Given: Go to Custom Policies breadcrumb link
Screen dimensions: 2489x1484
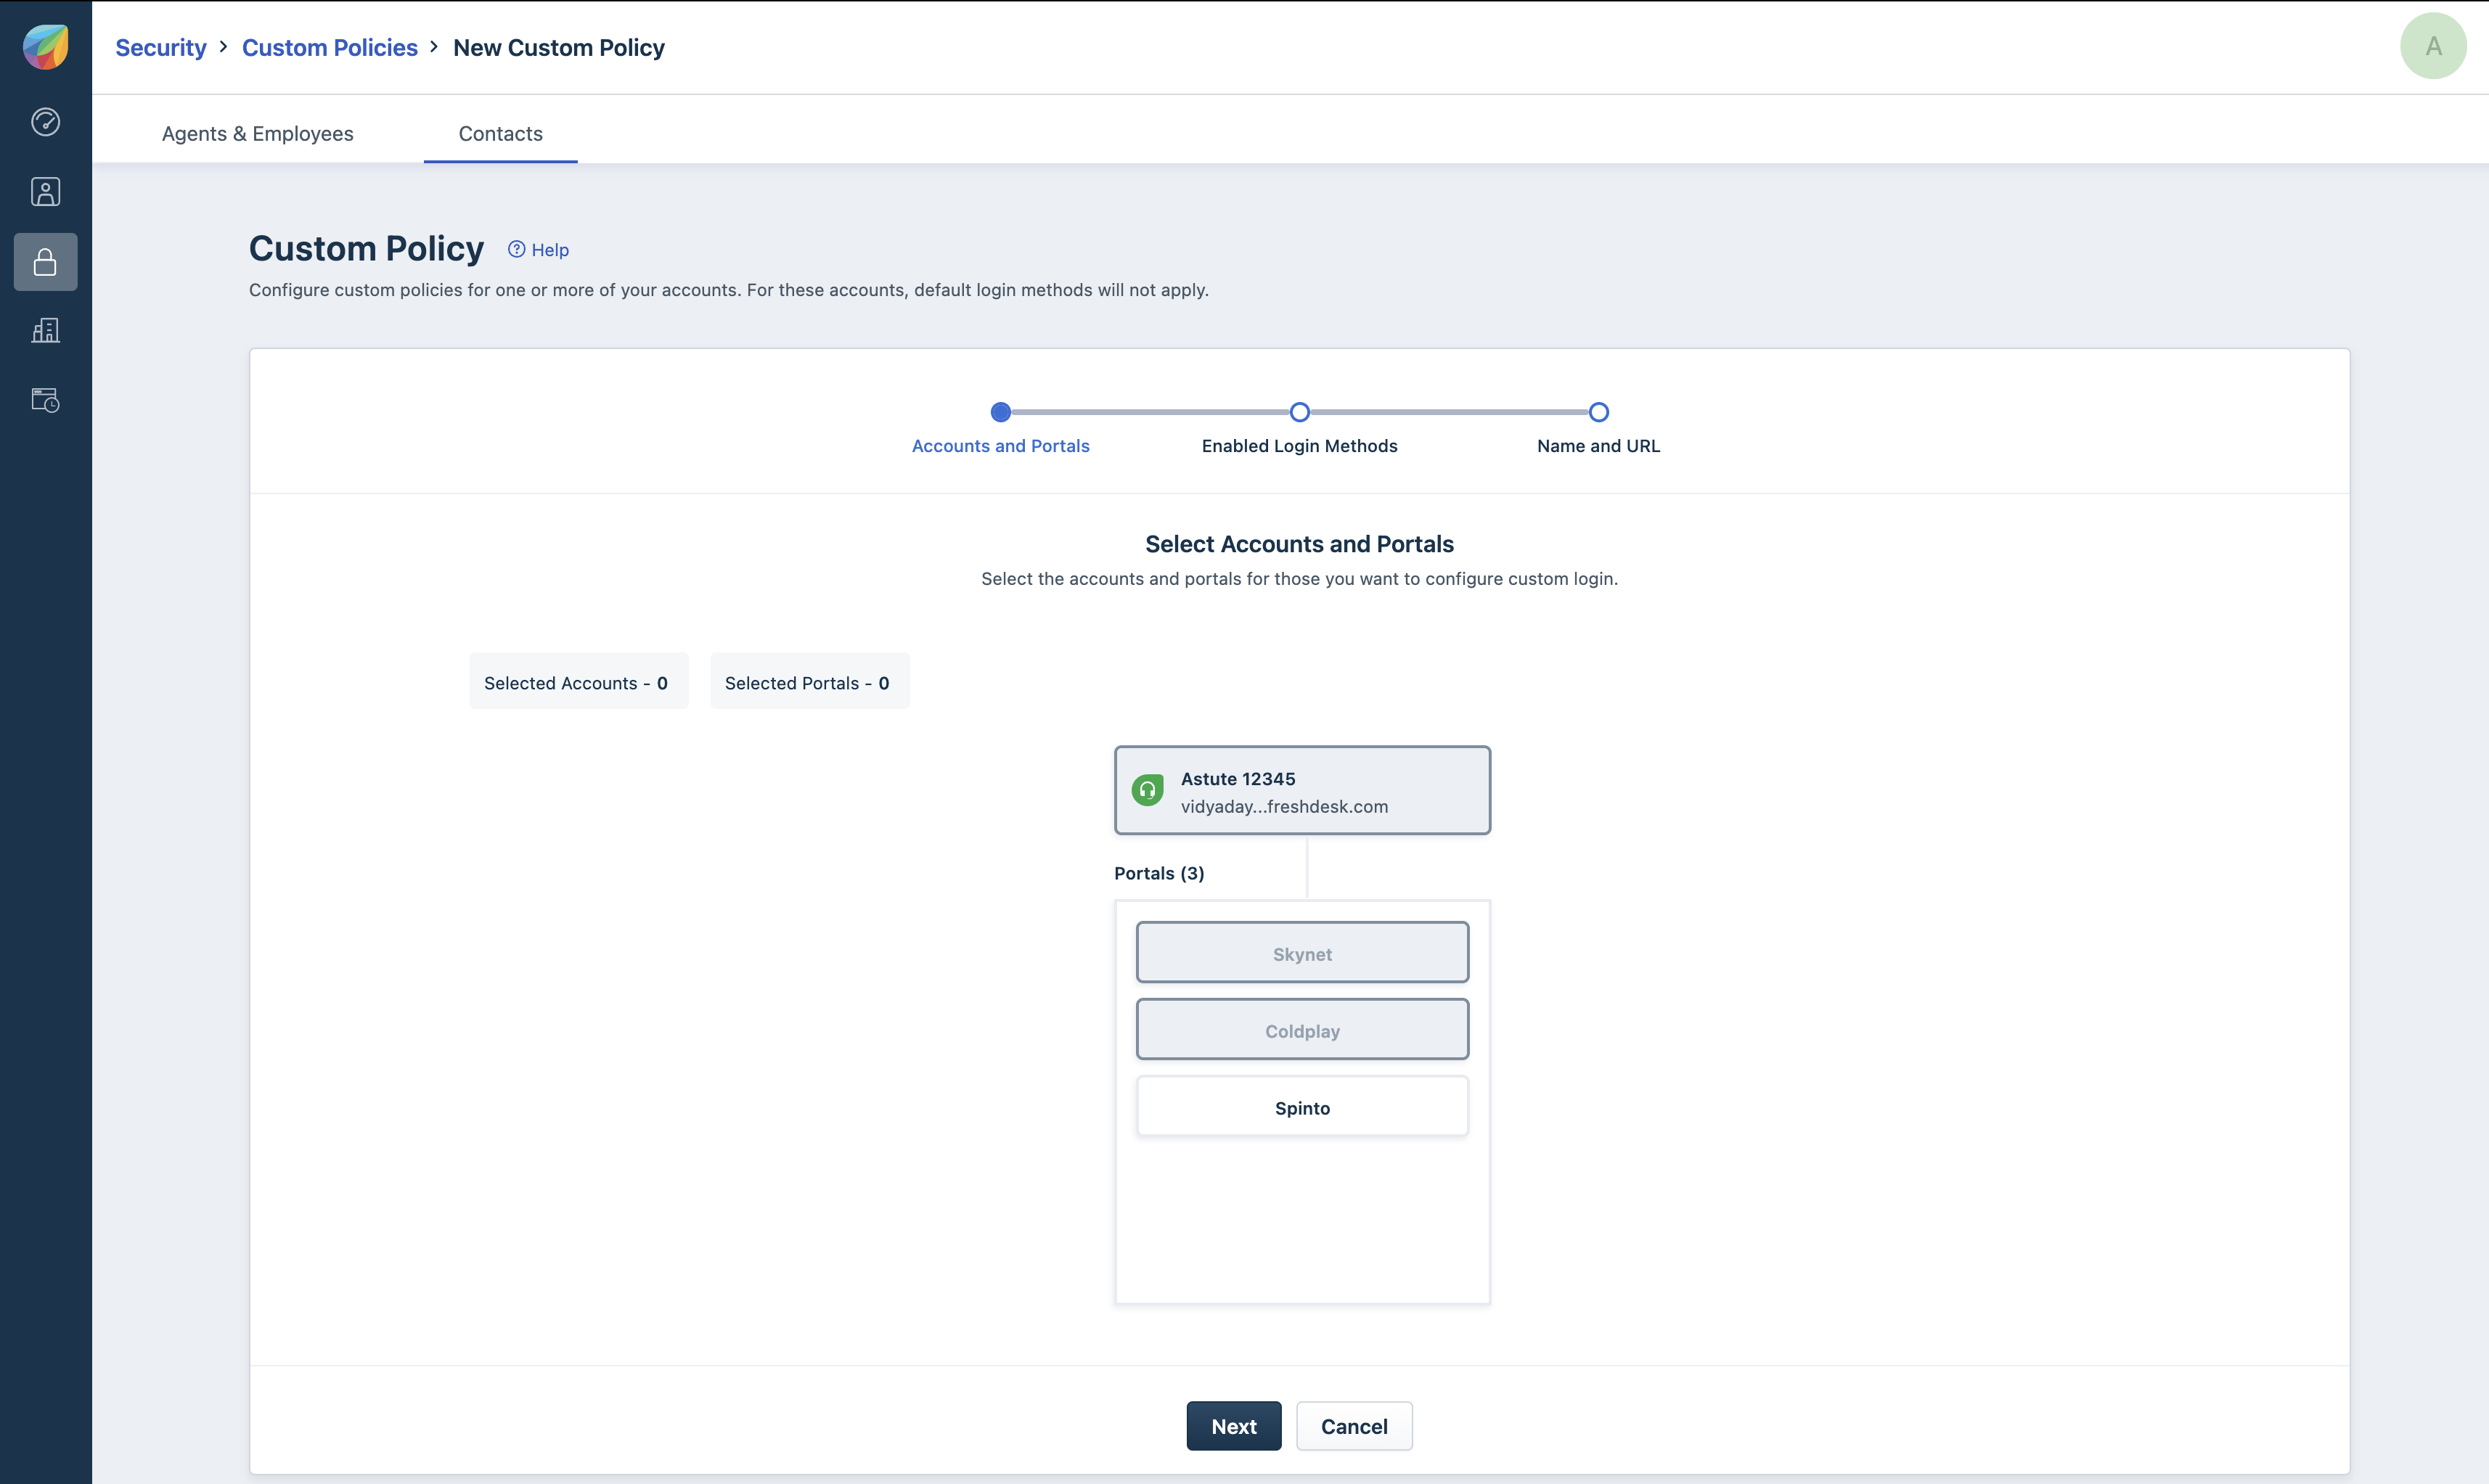Looking at the screenshot, I should [x=329, y=48].
